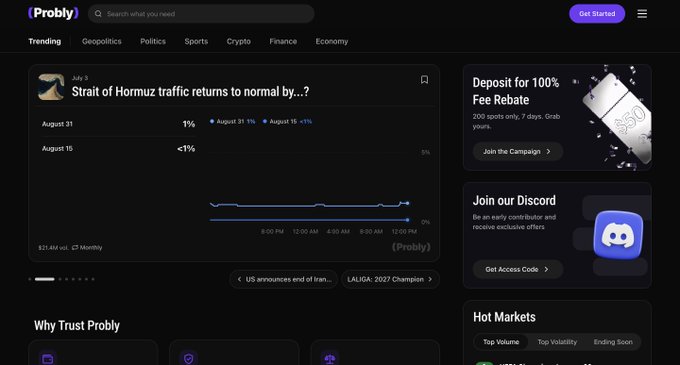Go to next market LALIGA: 2027 Champion
This screenshot has height=365, width=680.
click(390, 279)
